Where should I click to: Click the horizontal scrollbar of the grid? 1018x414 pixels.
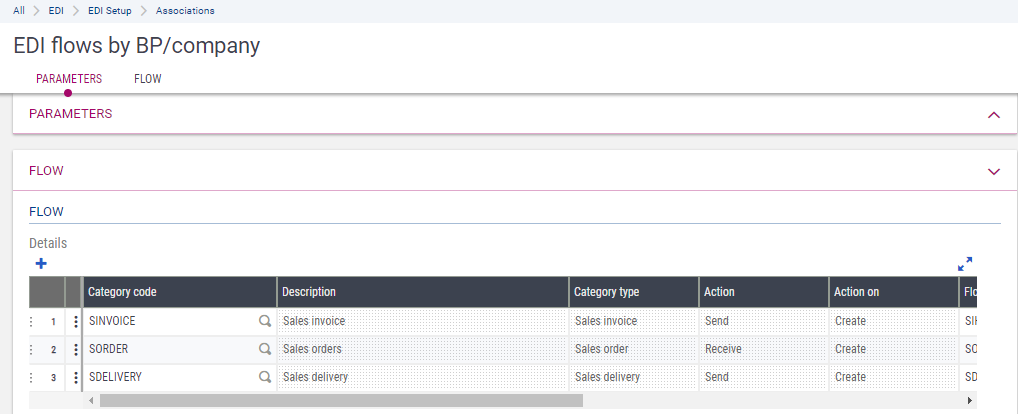click(340, 400)
